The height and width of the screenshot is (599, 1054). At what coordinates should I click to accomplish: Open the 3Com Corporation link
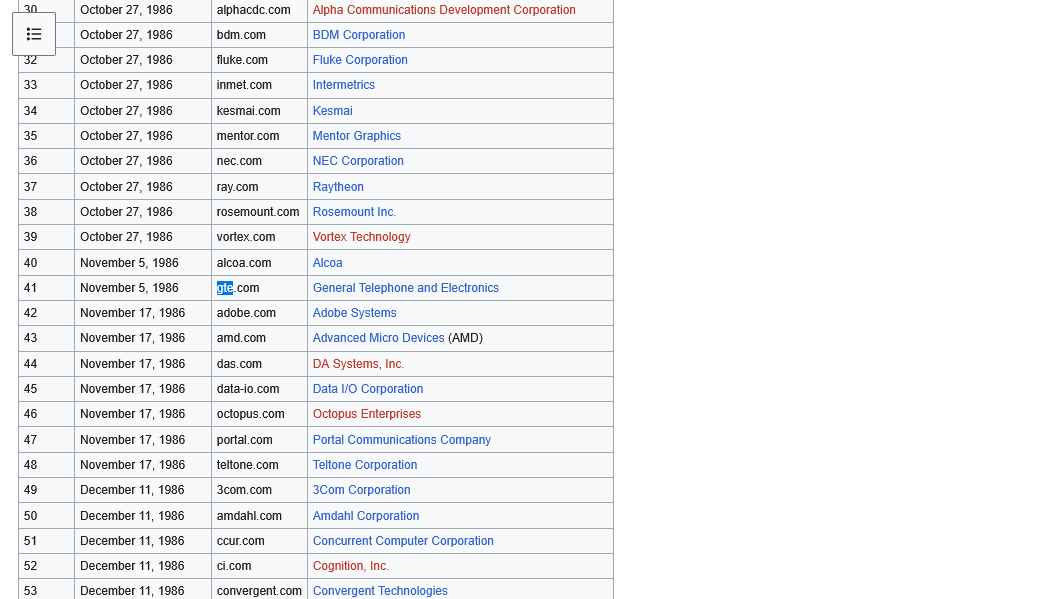(x=361, y=490)
